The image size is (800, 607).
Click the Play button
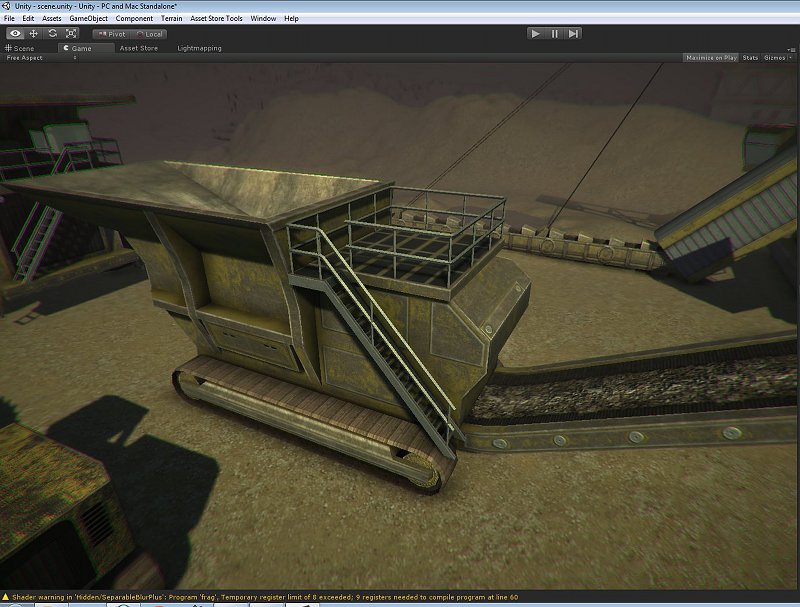[x=536, y=34]
